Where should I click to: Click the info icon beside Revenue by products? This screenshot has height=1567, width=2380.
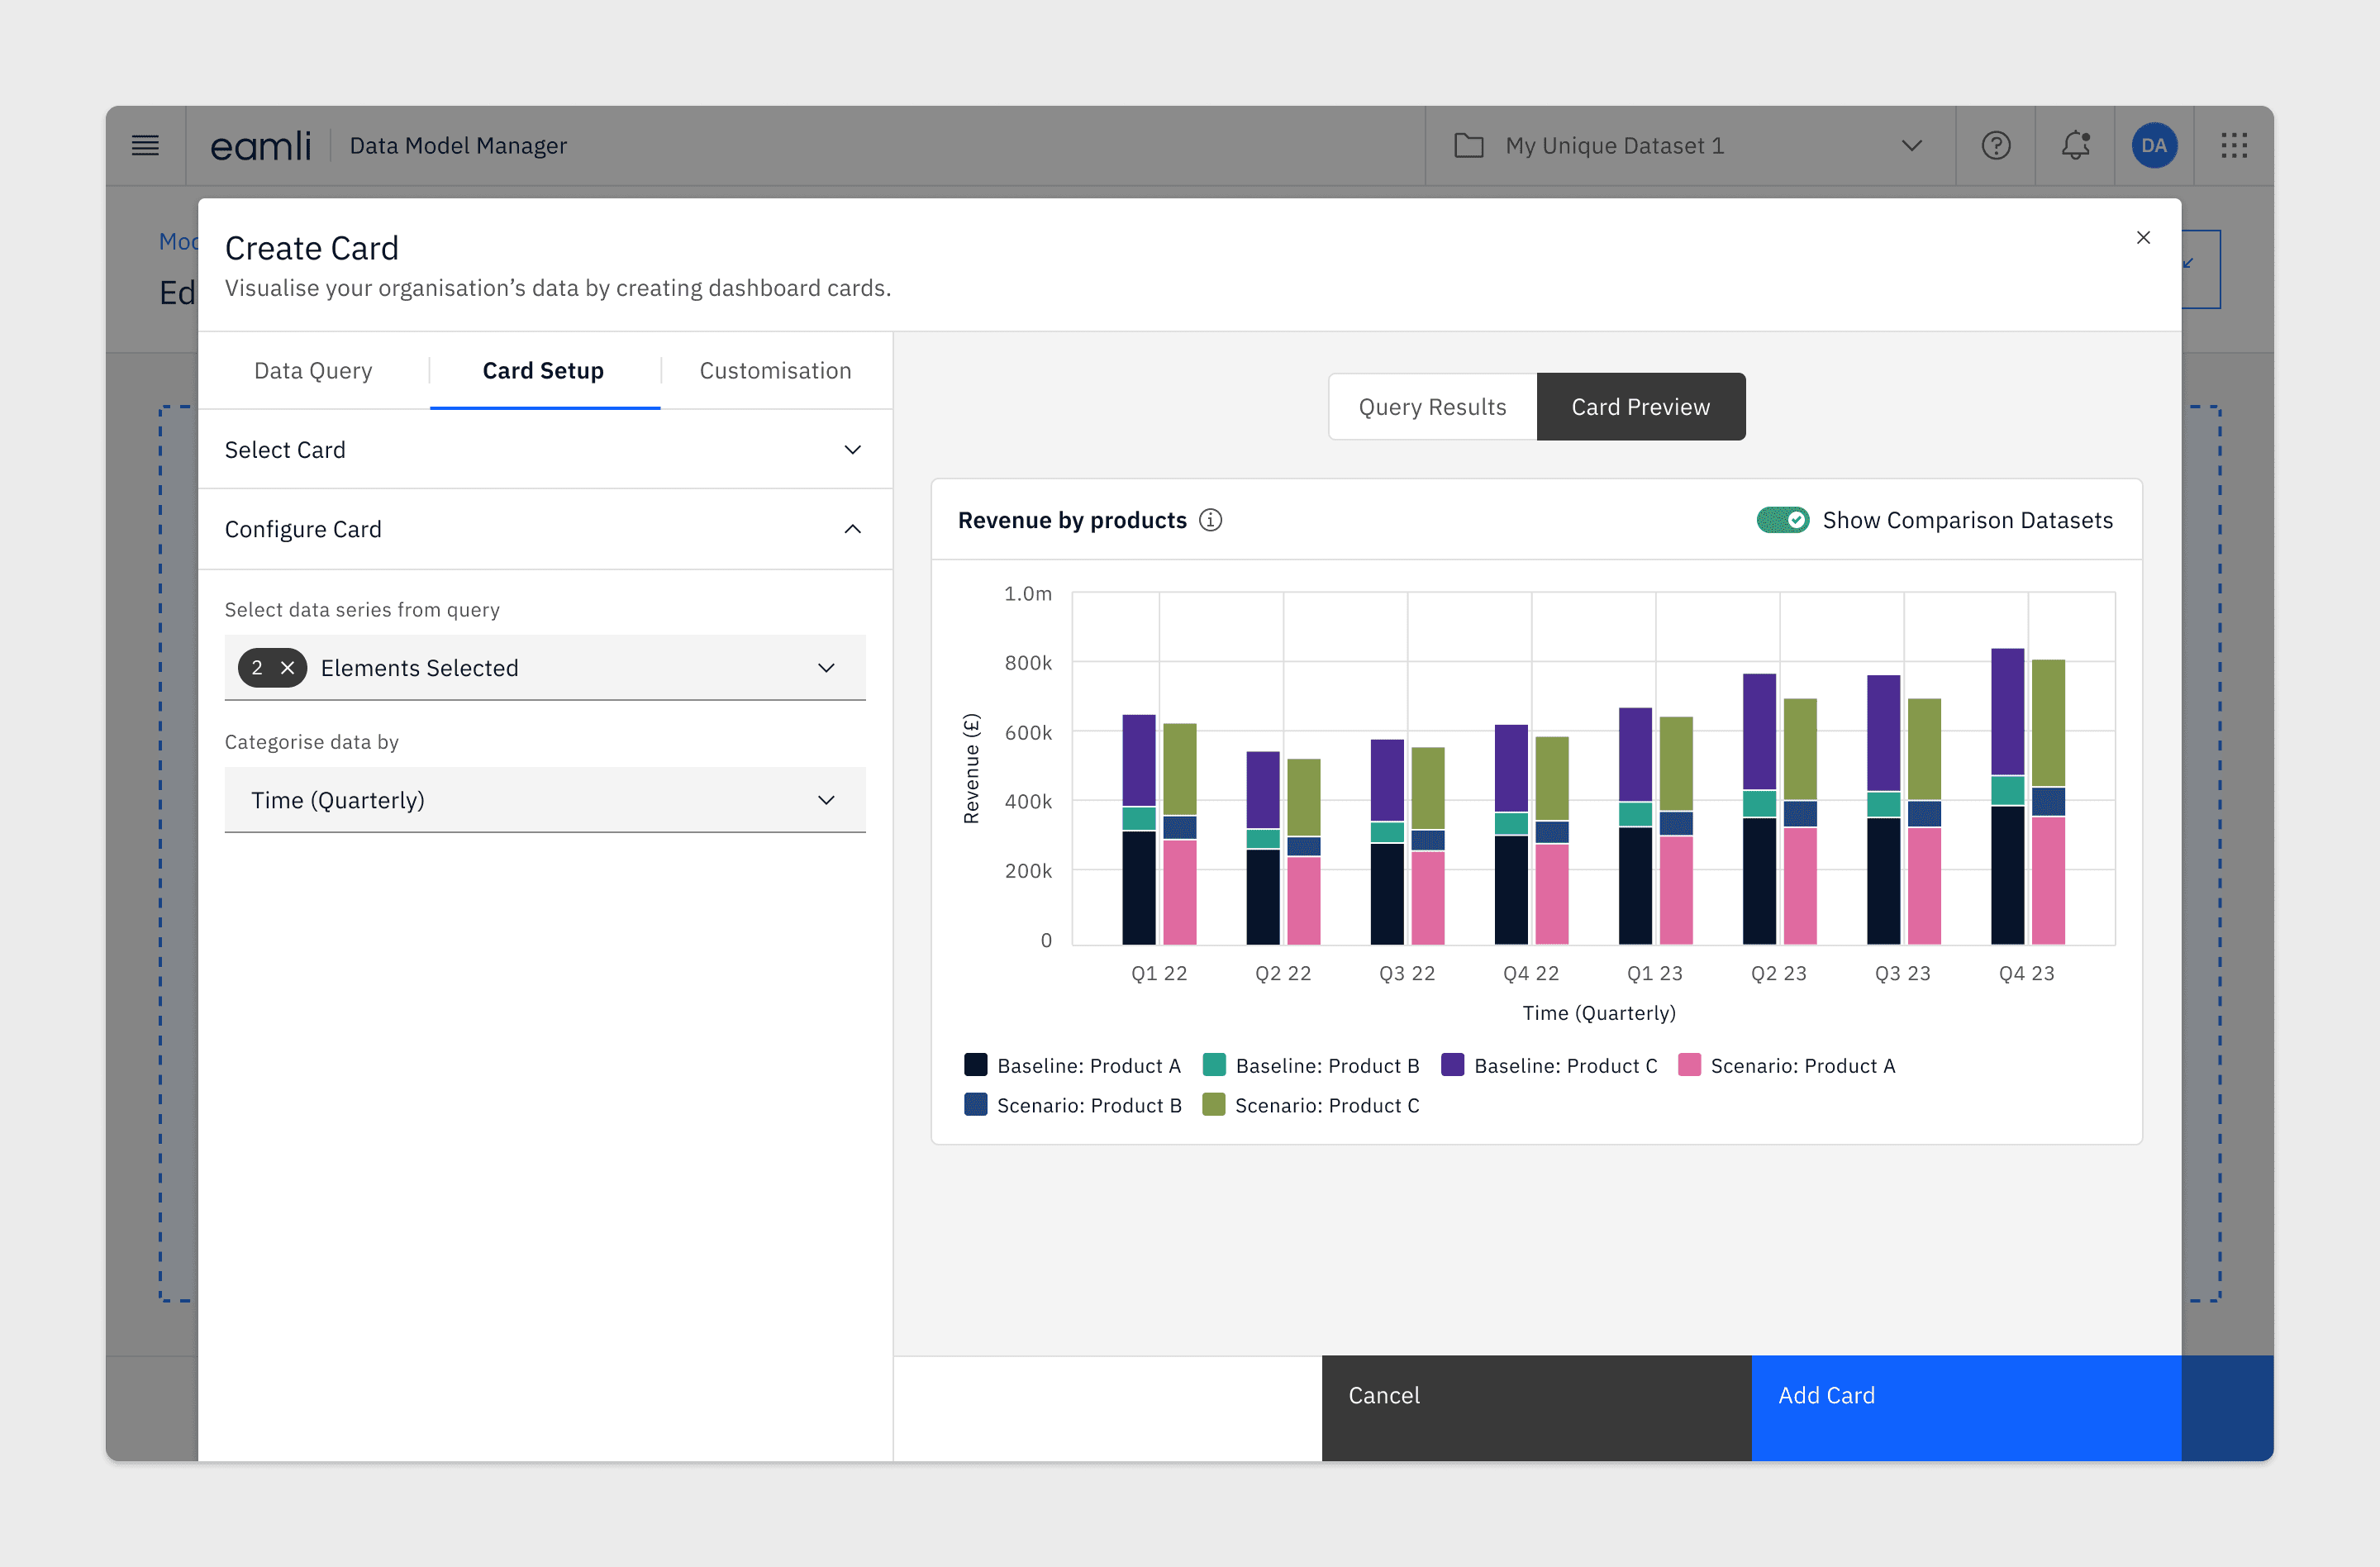tap(1210, 520)
